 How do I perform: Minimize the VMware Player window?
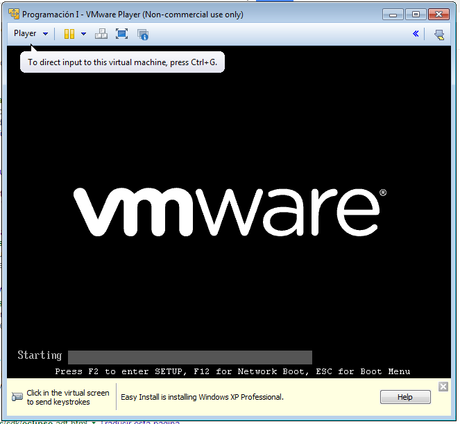pyautogui.click(x=393, y=14)
